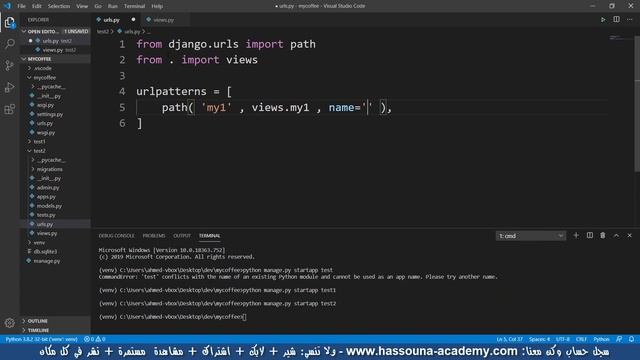Change line ending via CRLF

click(x=581, y=339)
